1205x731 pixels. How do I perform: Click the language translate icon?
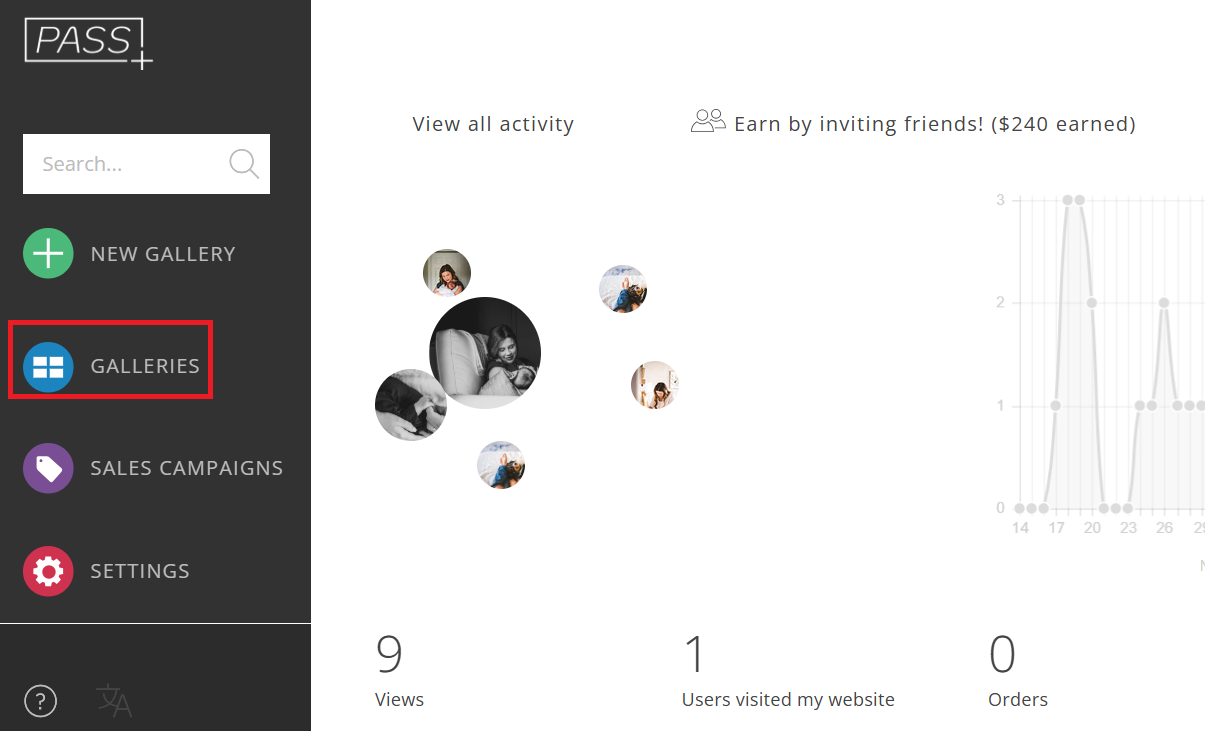[x=113, y=701]
